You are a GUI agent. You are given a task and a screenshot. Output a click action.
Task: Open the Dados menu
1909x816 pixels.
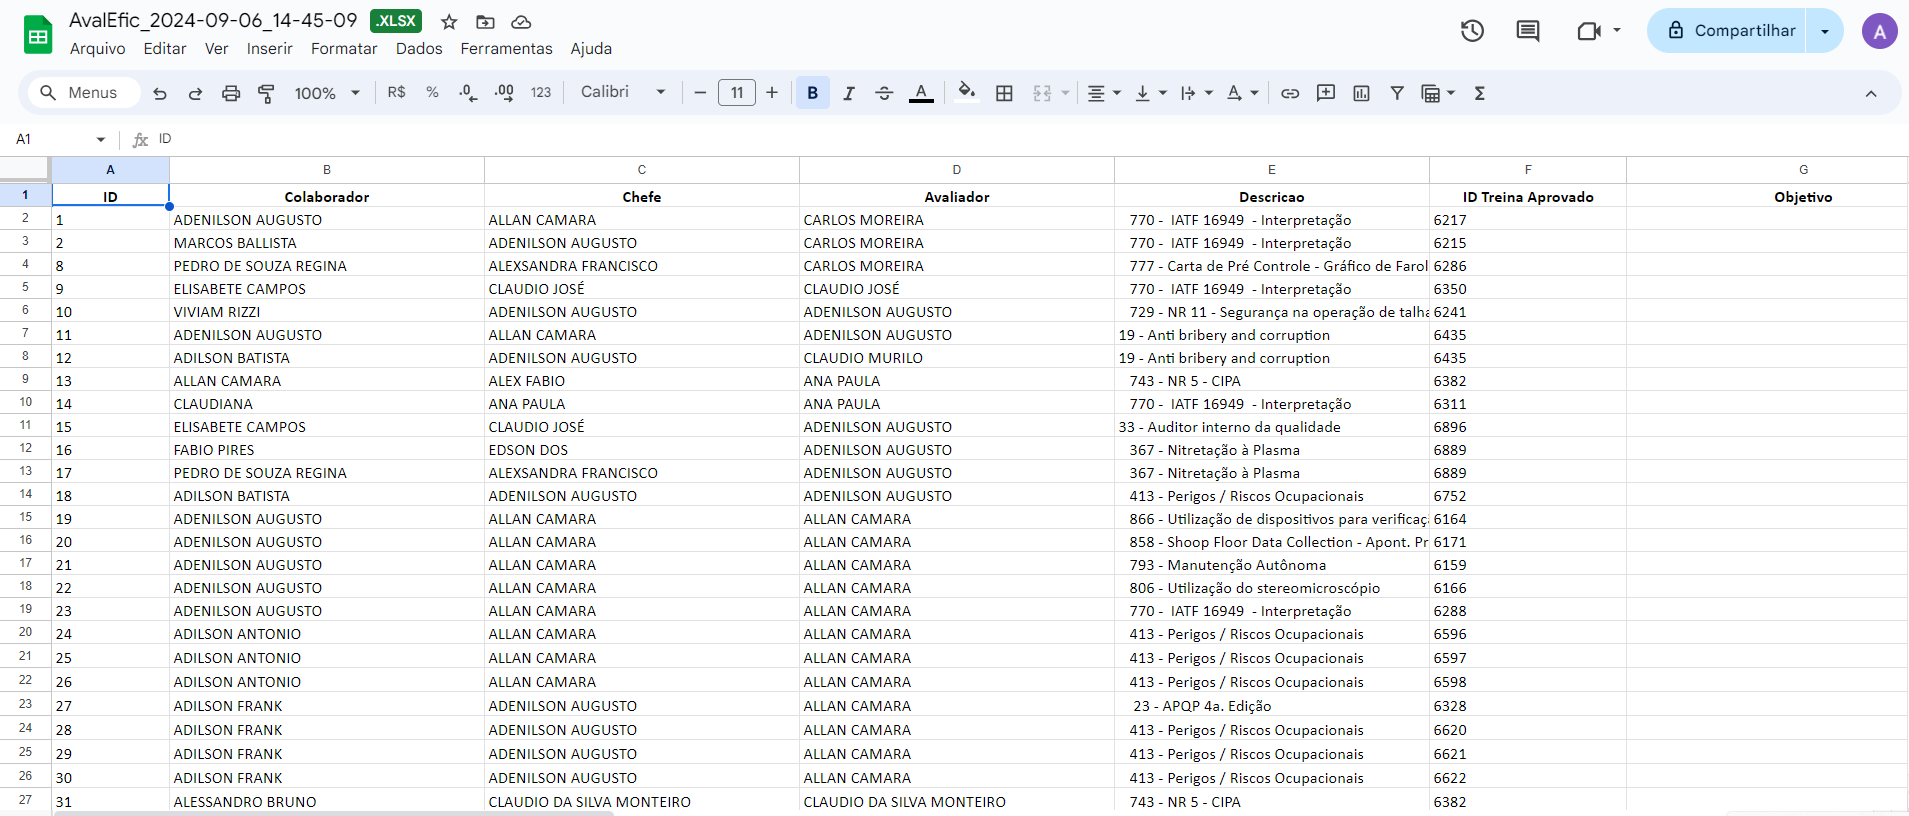(419, 48)
